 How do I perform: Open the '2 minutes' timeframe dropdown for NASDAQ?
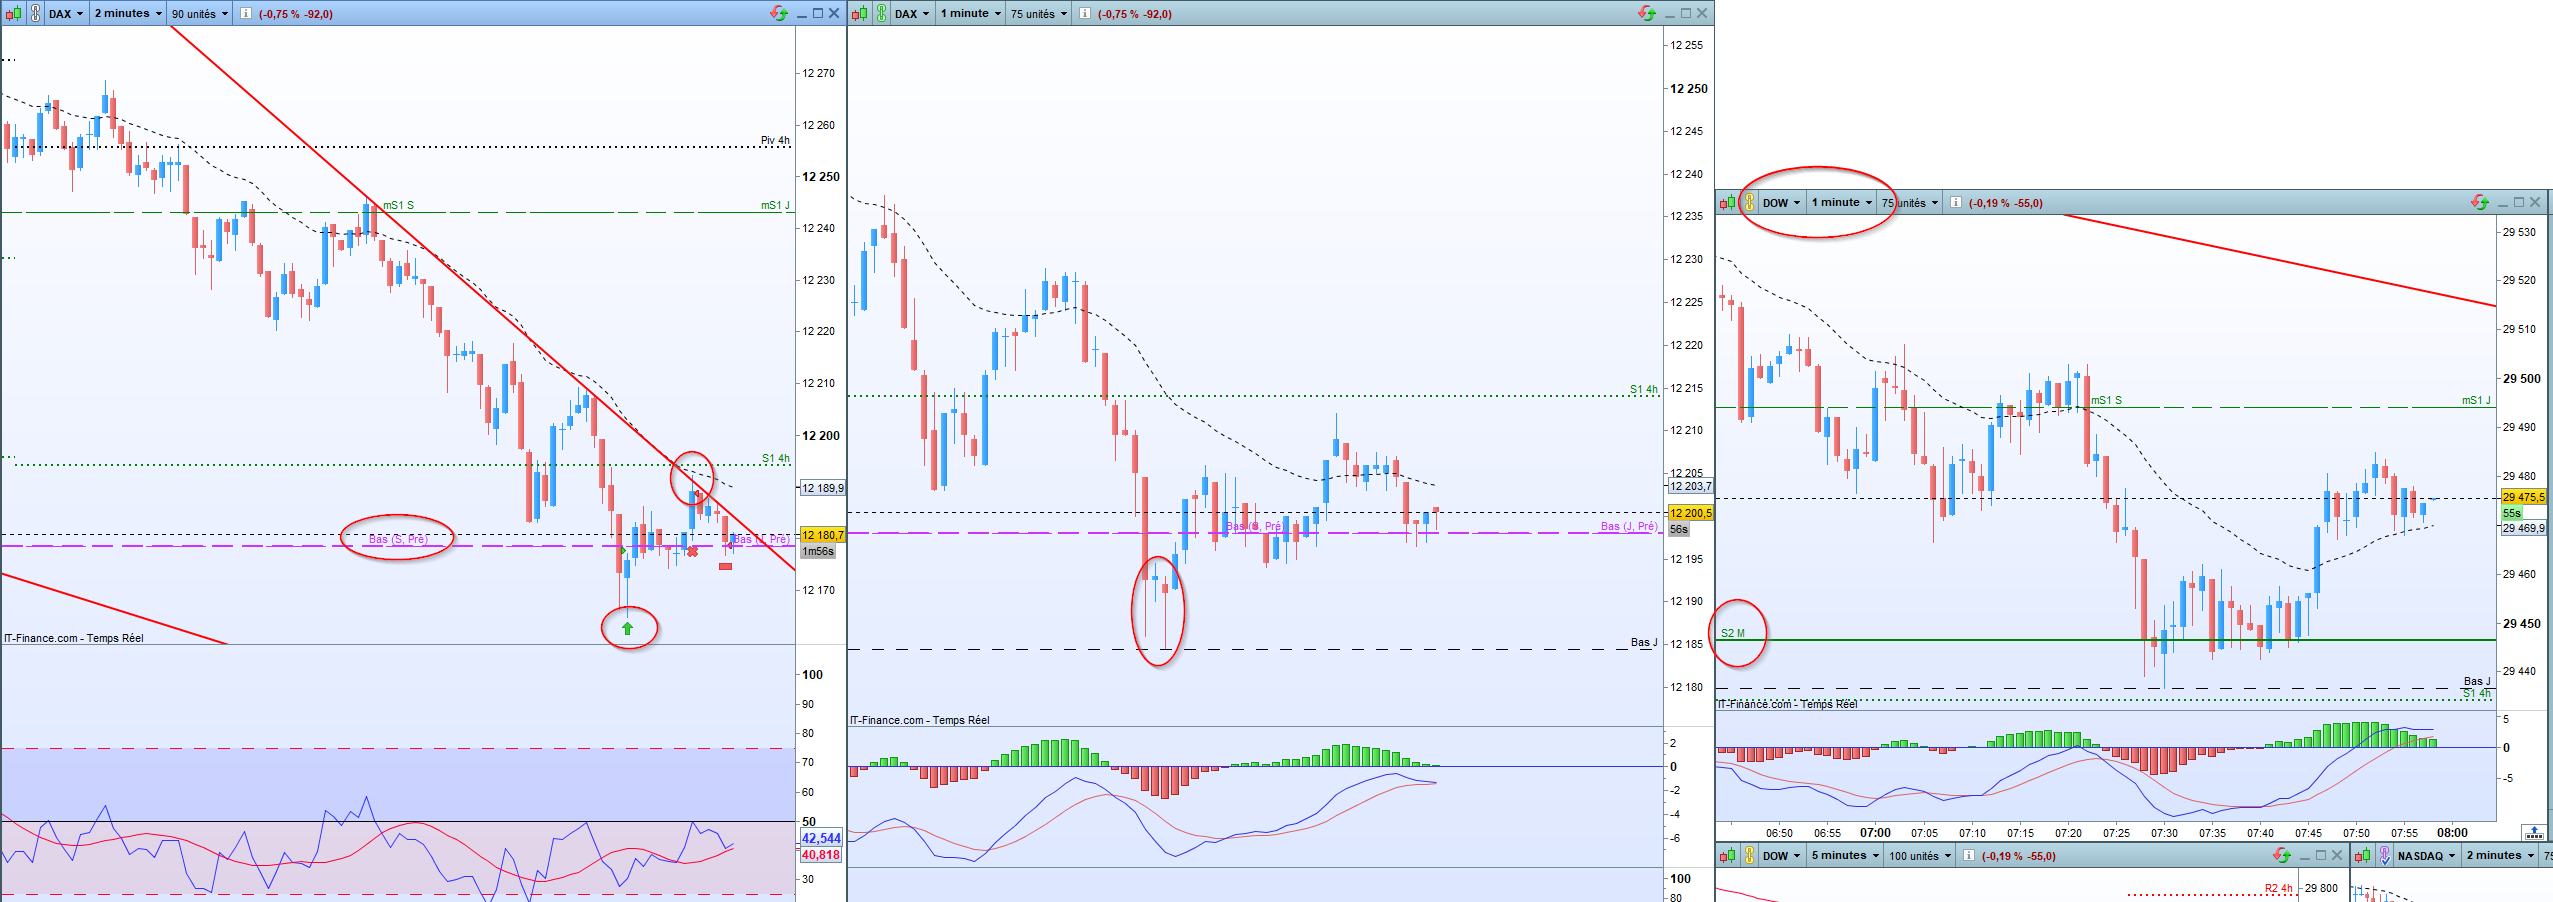(2500, 856)
